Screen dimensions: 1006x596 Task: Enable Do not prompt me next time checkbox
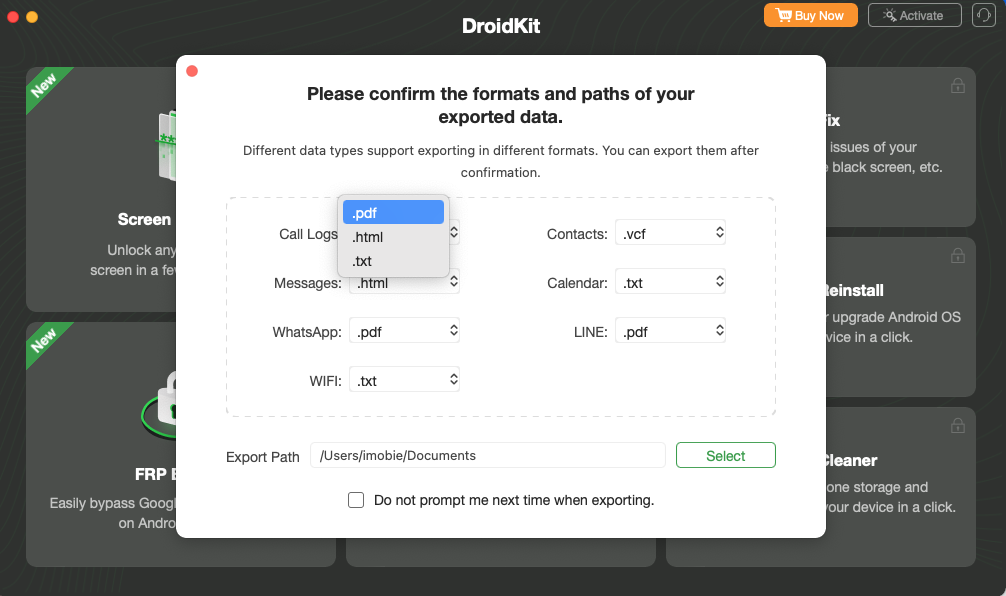pos(356,500)
